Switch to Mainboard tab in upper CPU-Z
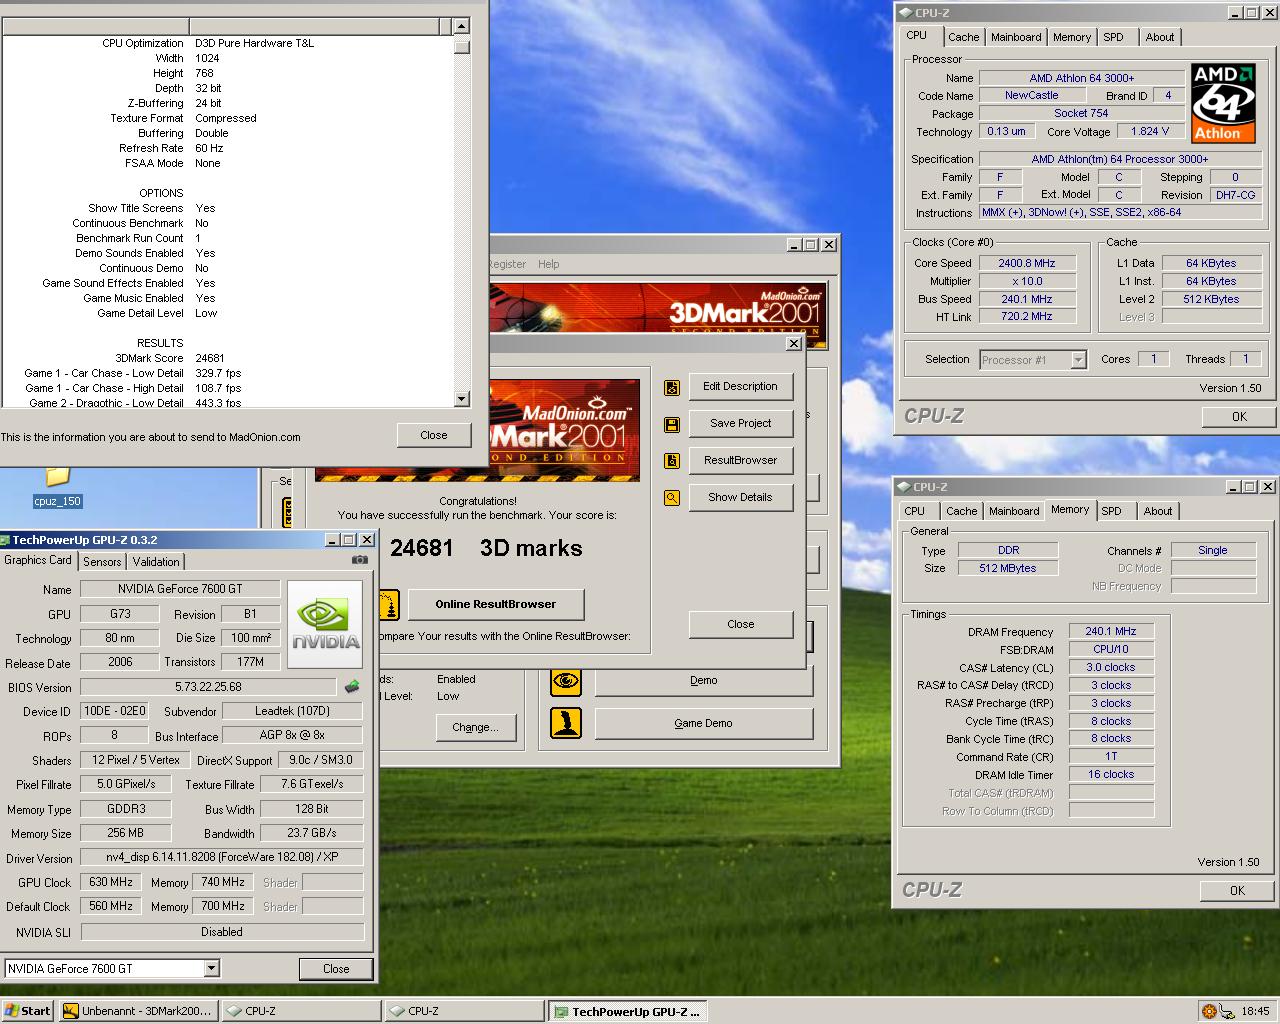Image resolution: width=1280 pixels, height=1024 pixels. pyautogui.click(x=1016, y=37)
